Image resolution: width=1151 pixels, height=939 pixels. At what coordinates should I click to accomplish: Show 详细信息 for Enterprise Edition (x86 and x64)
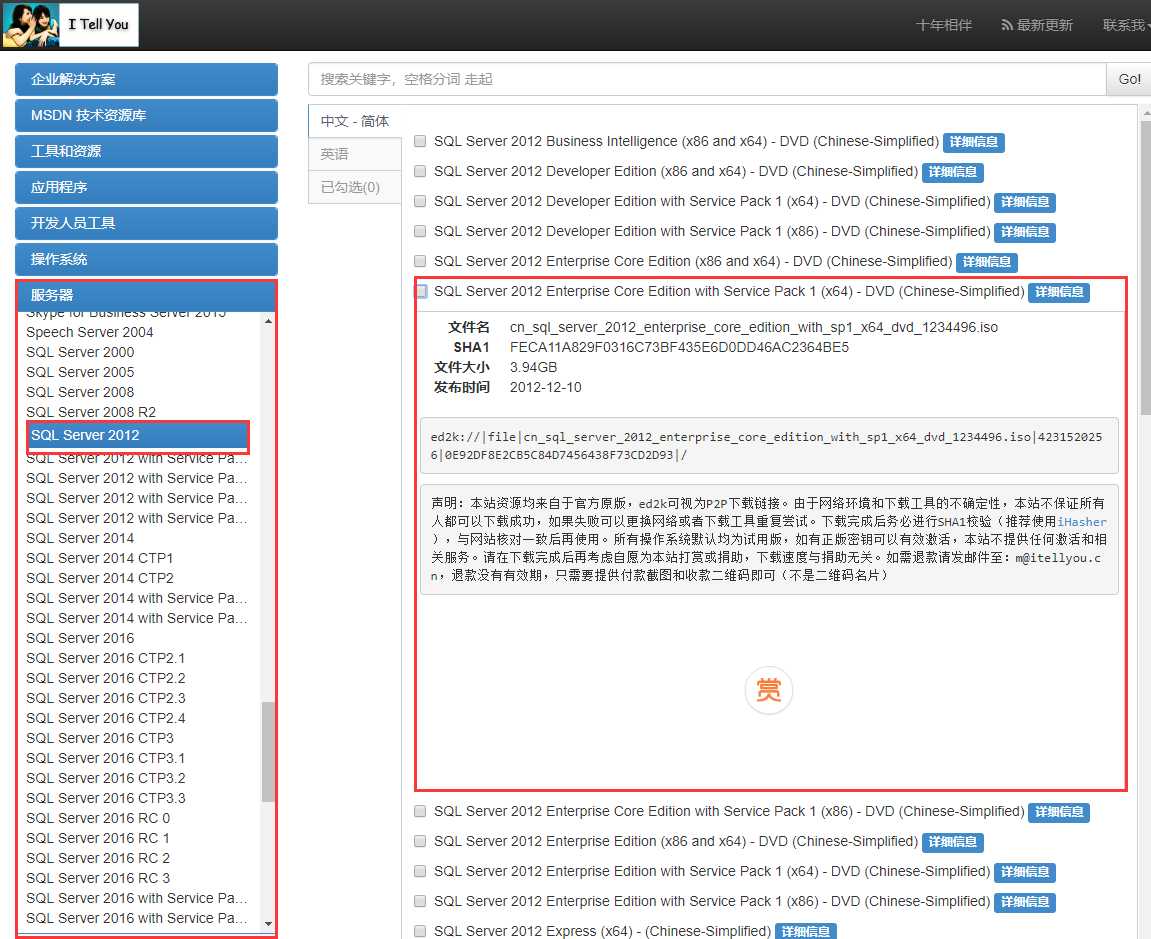[952, 843]
